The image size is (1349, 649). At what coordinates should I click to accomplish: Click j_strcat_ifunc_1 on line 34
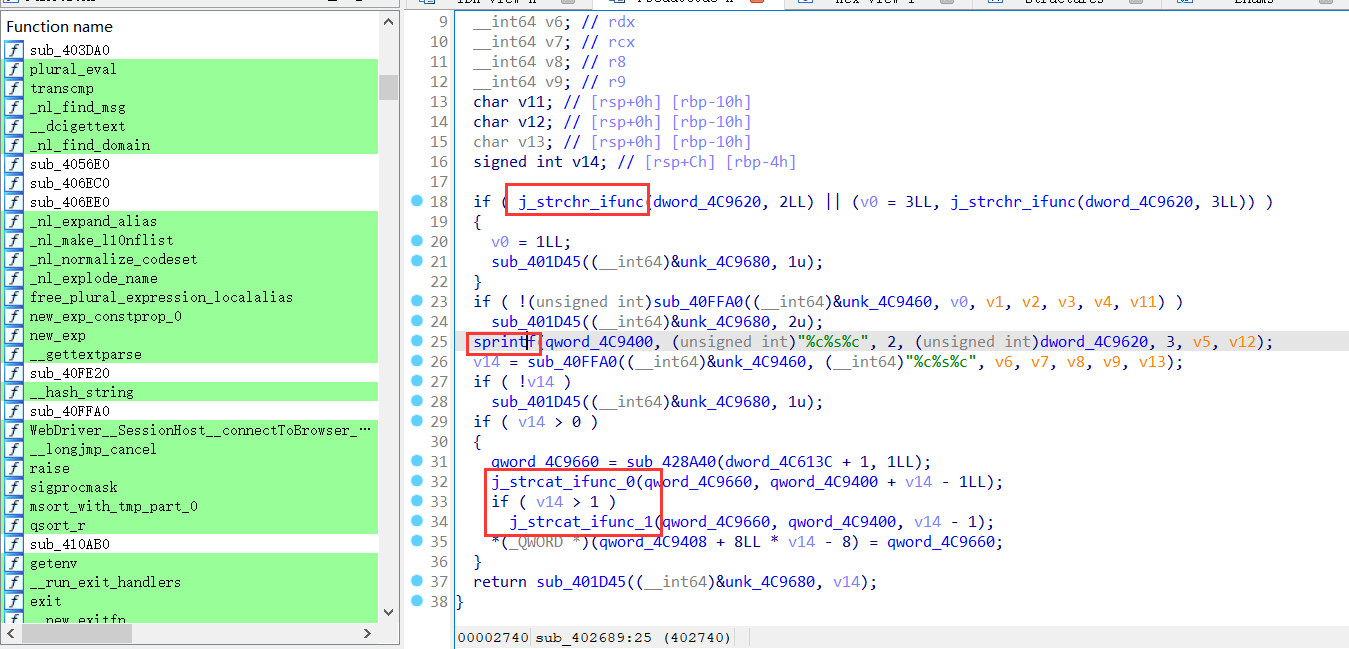click(x=583, y=521)
